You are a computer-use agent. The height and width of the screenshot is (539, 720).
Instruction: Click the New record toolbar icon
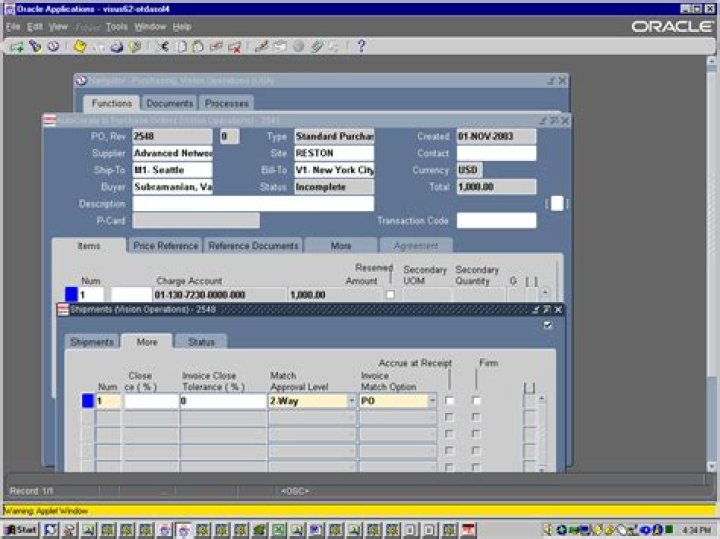coord(17,47)
